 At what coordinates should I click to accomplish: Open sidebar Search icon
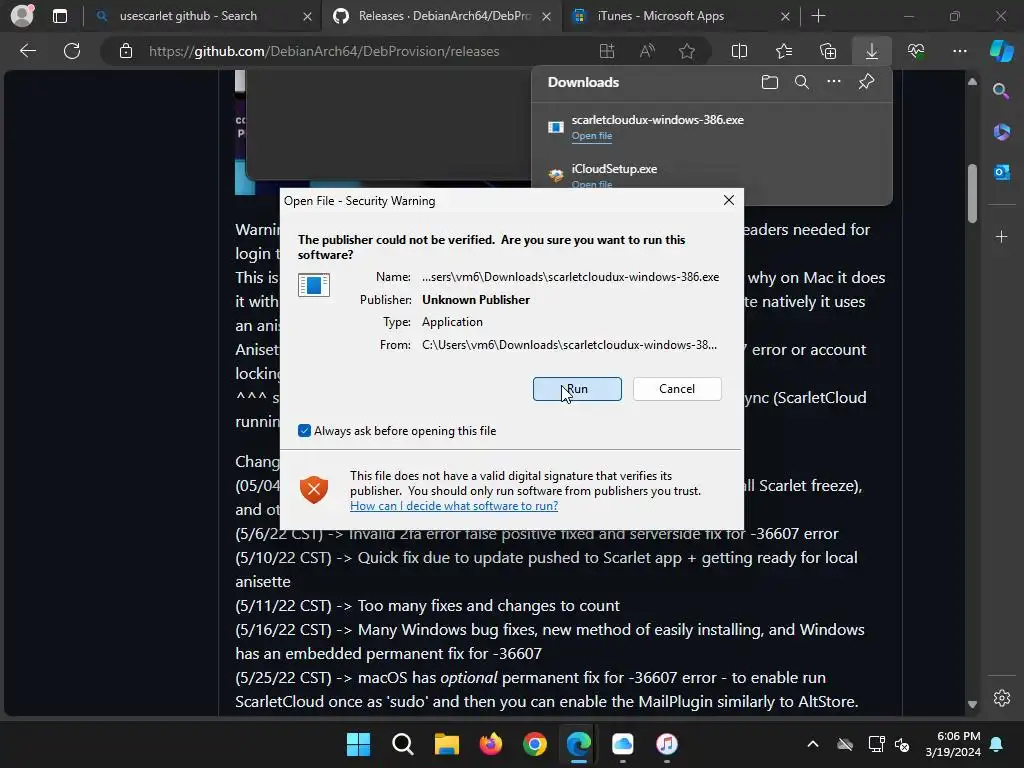(1001, 91)
